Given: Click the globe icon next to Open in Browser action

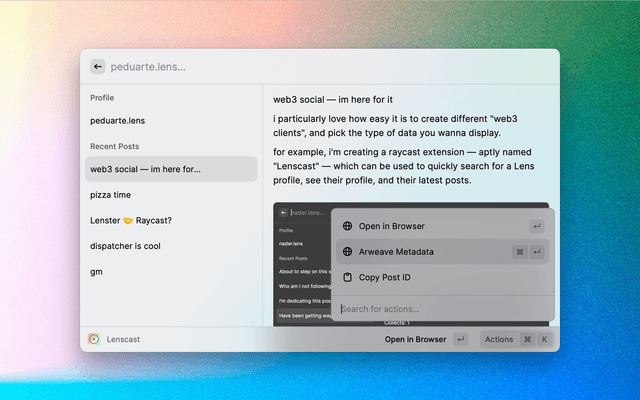Looking at the screenshot, I should point(347,226).
